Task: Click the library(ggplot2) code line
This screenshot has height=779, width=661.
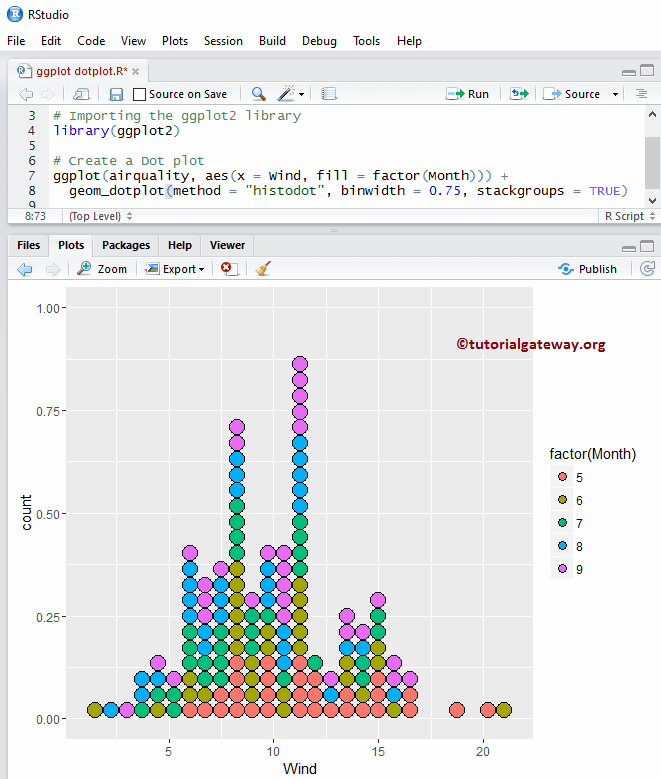Action: pos(116,131)
